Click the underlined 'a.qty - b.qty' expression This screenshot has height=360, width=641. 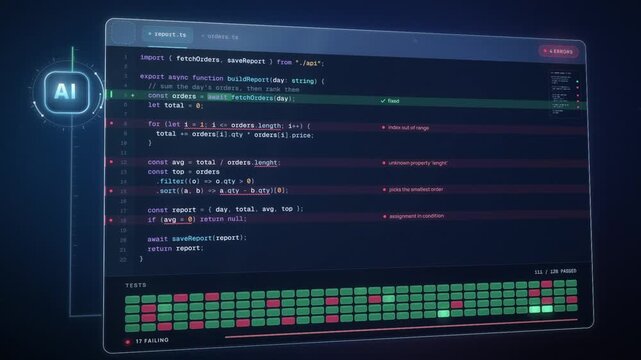point(244,190)
